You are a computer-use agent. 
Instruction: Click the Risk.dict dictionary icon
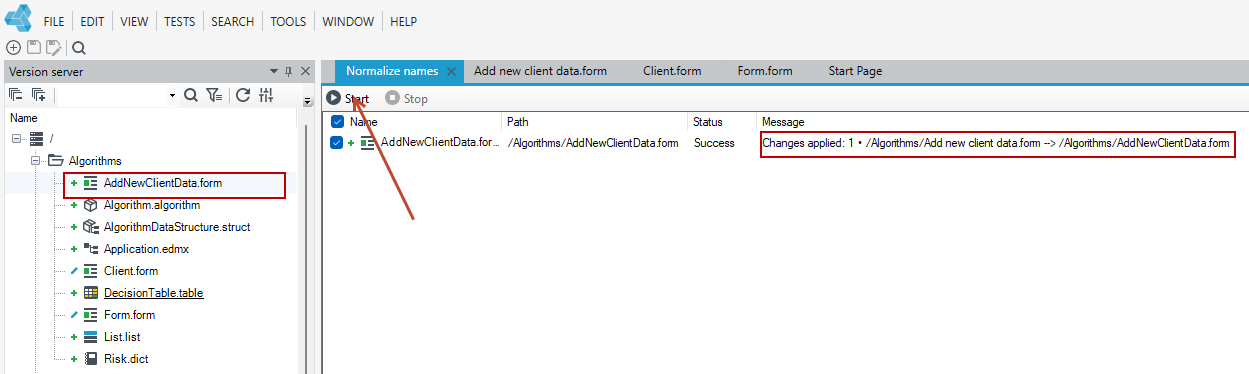pos(91,359)
